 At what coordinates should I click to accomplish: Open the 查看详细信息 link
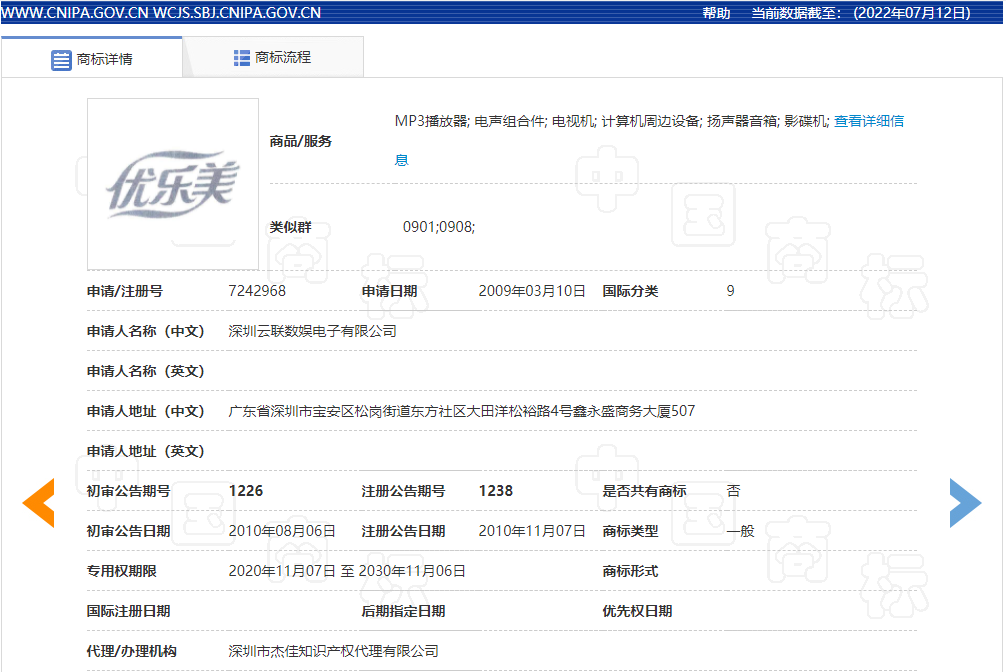tap(869, 121)
